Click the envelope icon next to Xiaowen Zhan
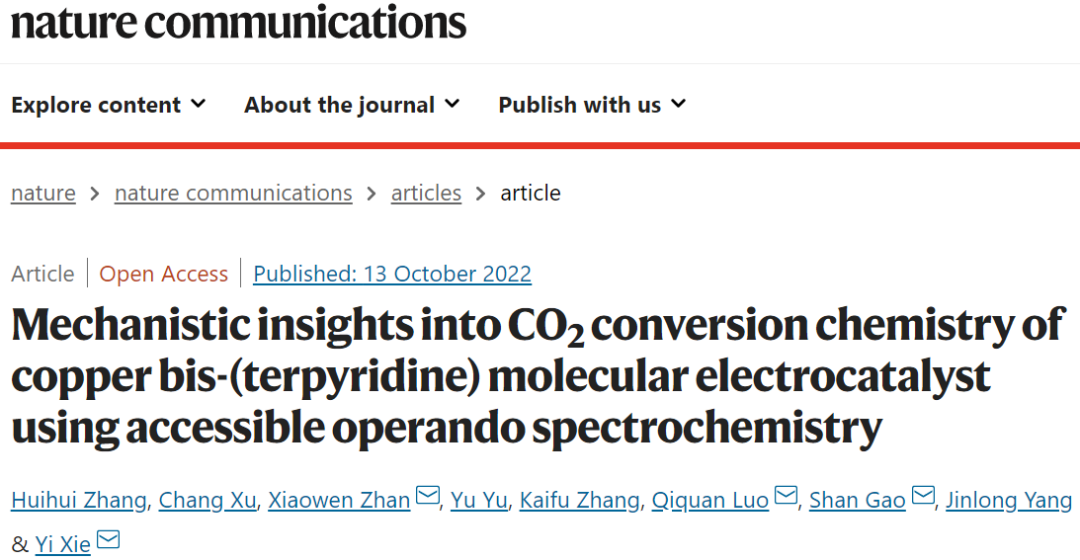This screenshot has height=560, width=1080. point(428,495)
